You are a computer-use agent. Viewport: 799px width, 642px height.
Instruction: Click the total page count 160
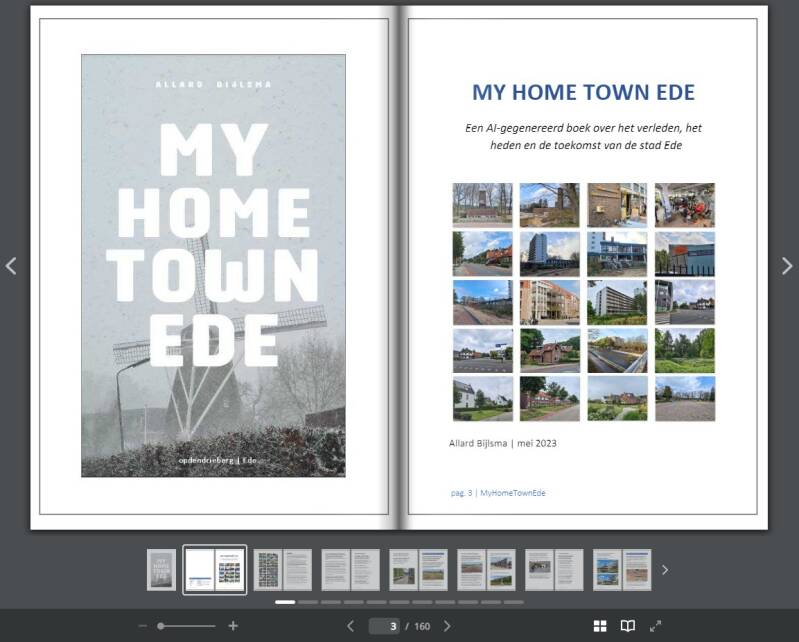click(422, 626)
